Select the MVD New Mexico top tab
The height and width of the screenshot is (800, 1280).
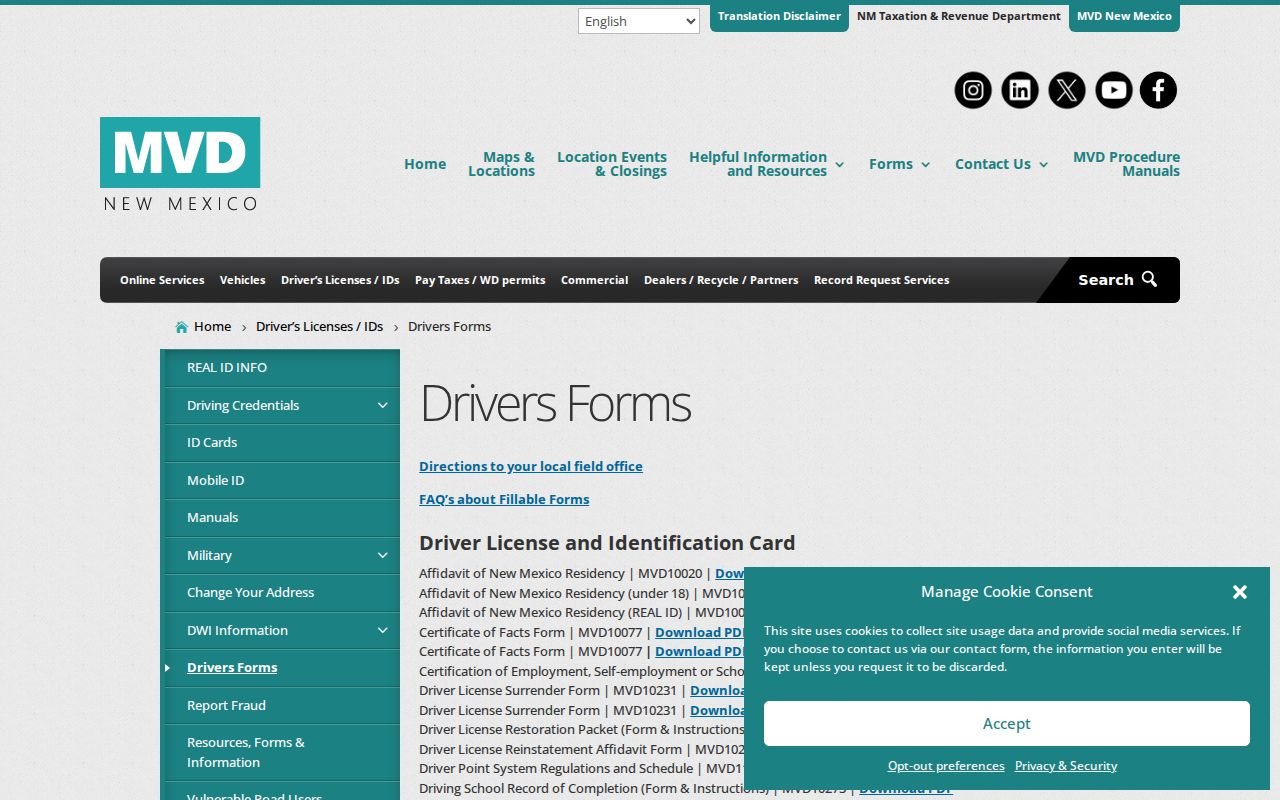(x=1124, y=17)
